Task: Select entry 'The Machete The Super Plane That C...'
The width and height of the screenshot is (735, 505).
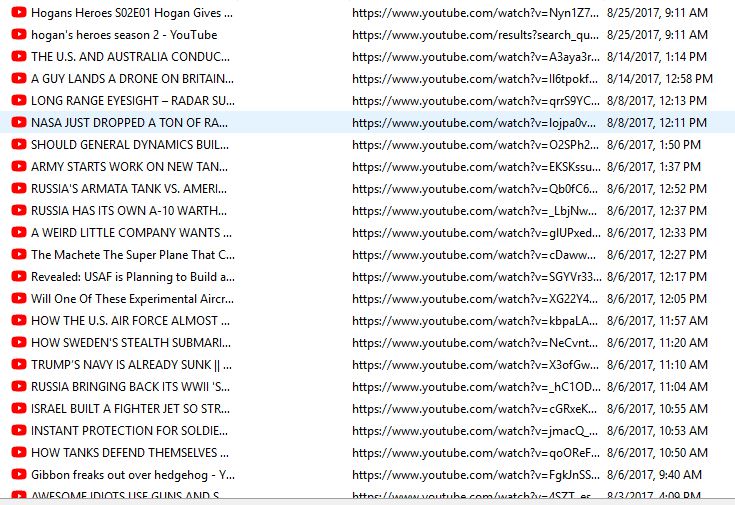Action: tap(133, 255)
